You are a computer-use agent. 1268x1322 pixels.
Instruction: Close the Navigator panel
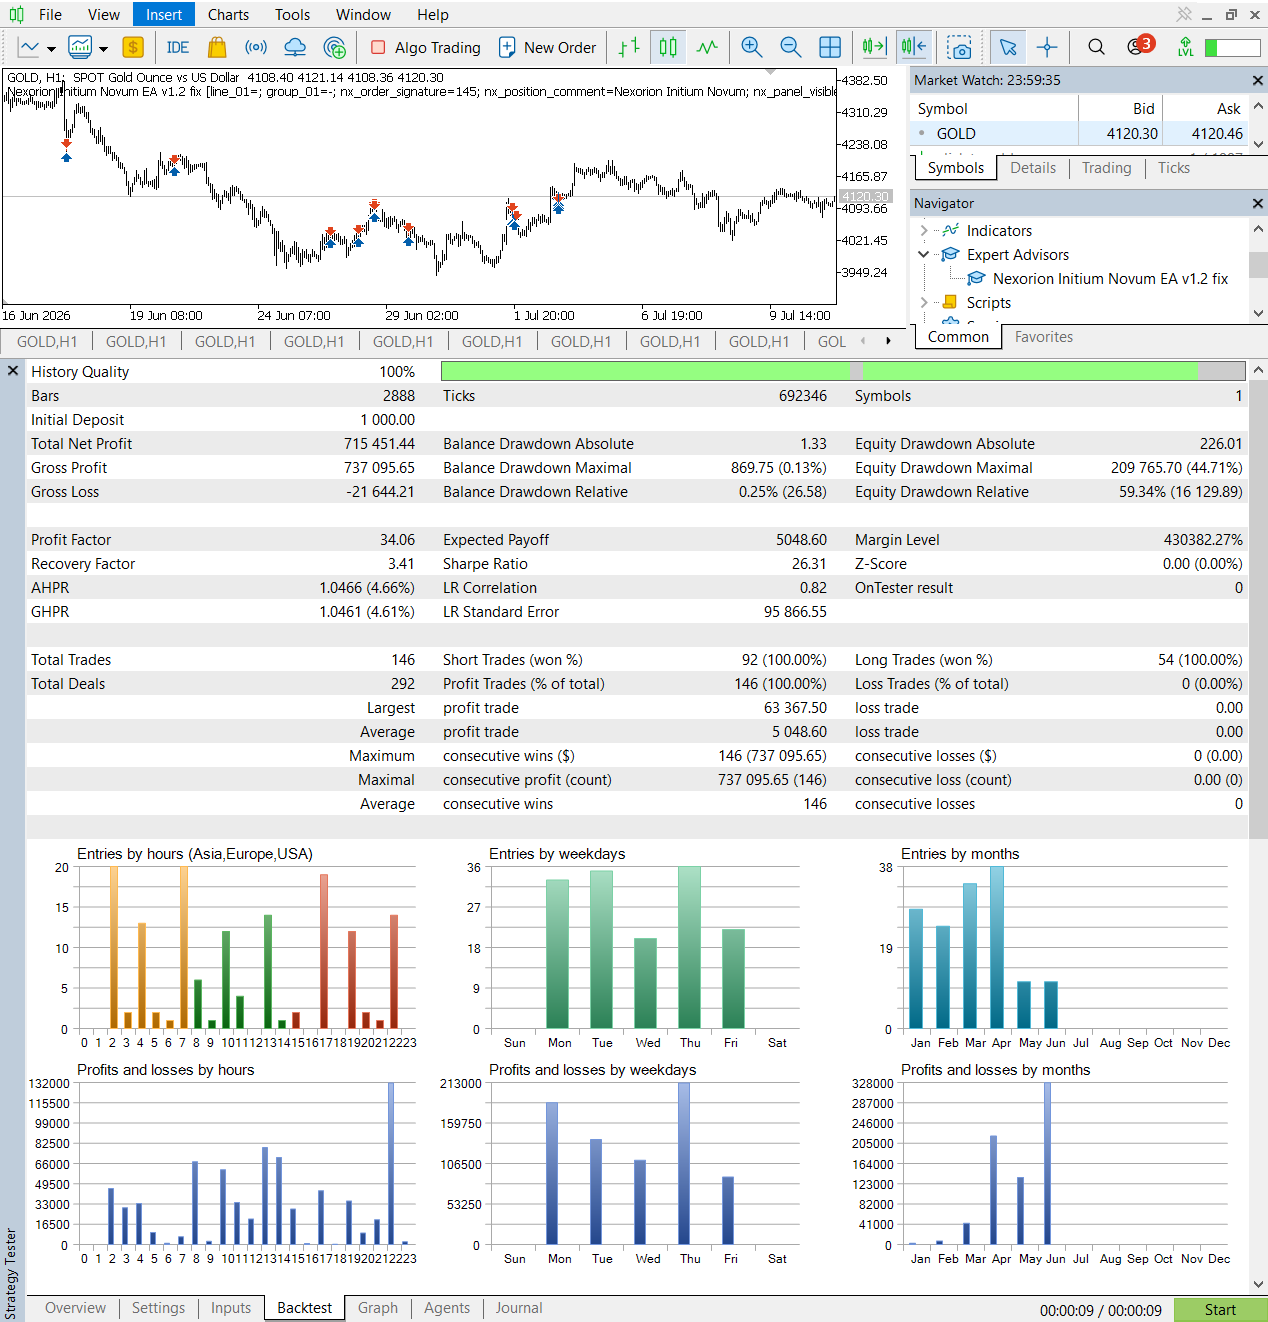pyautogui.click(x=1257, y=203)
